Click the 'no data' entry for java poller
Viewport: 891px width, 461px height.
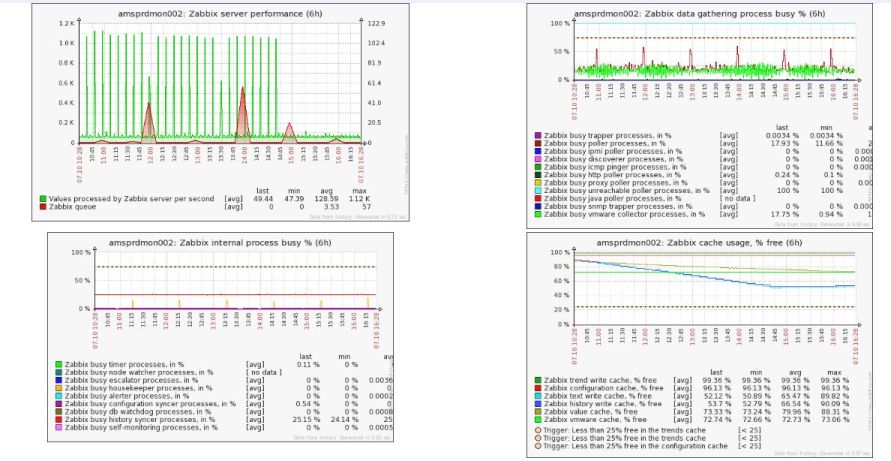738,199
